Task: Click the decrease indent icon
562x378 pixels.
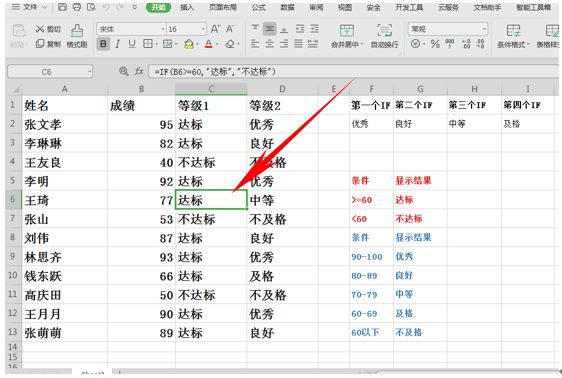Action: click(x=300, y=29)
